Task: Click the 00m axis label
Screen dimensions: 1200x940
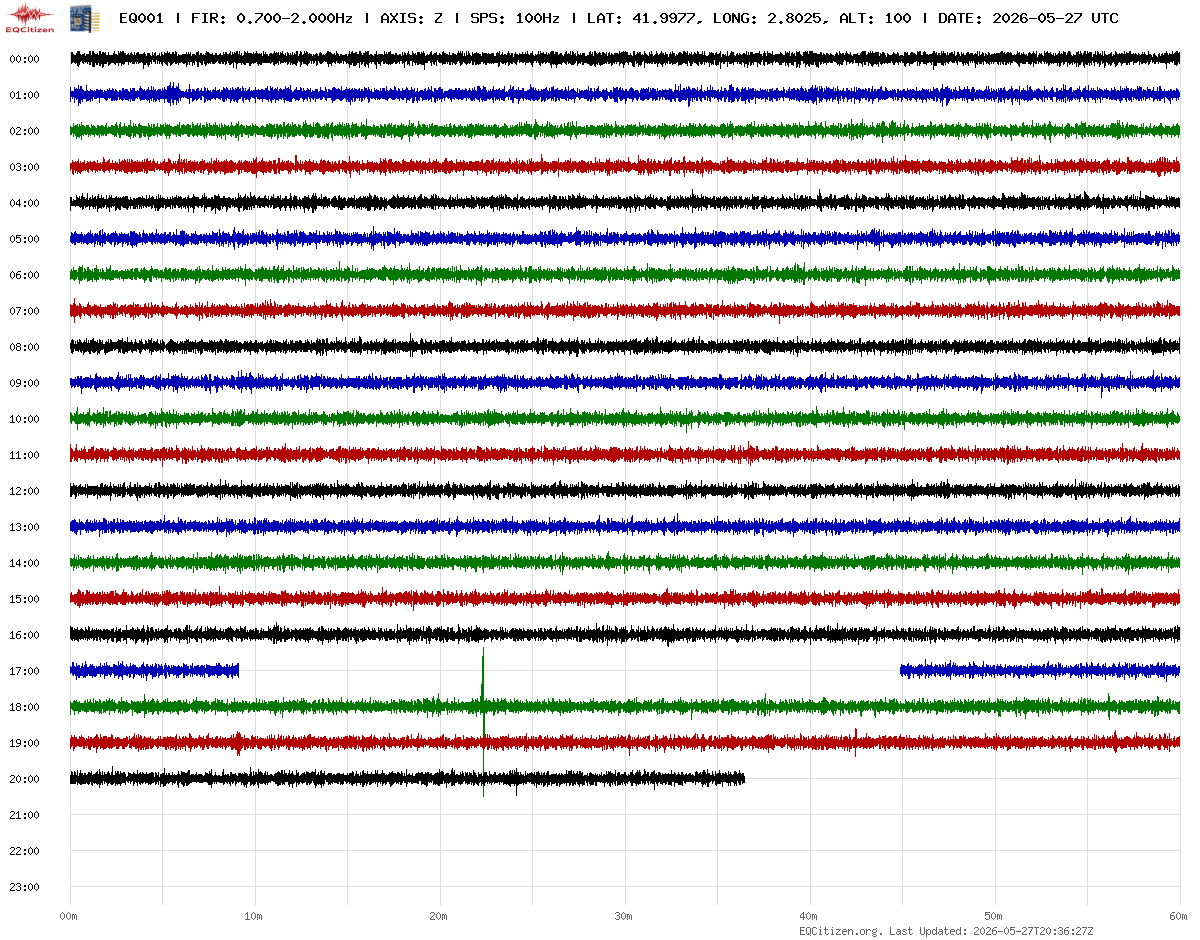Action: tap(69, 916)
